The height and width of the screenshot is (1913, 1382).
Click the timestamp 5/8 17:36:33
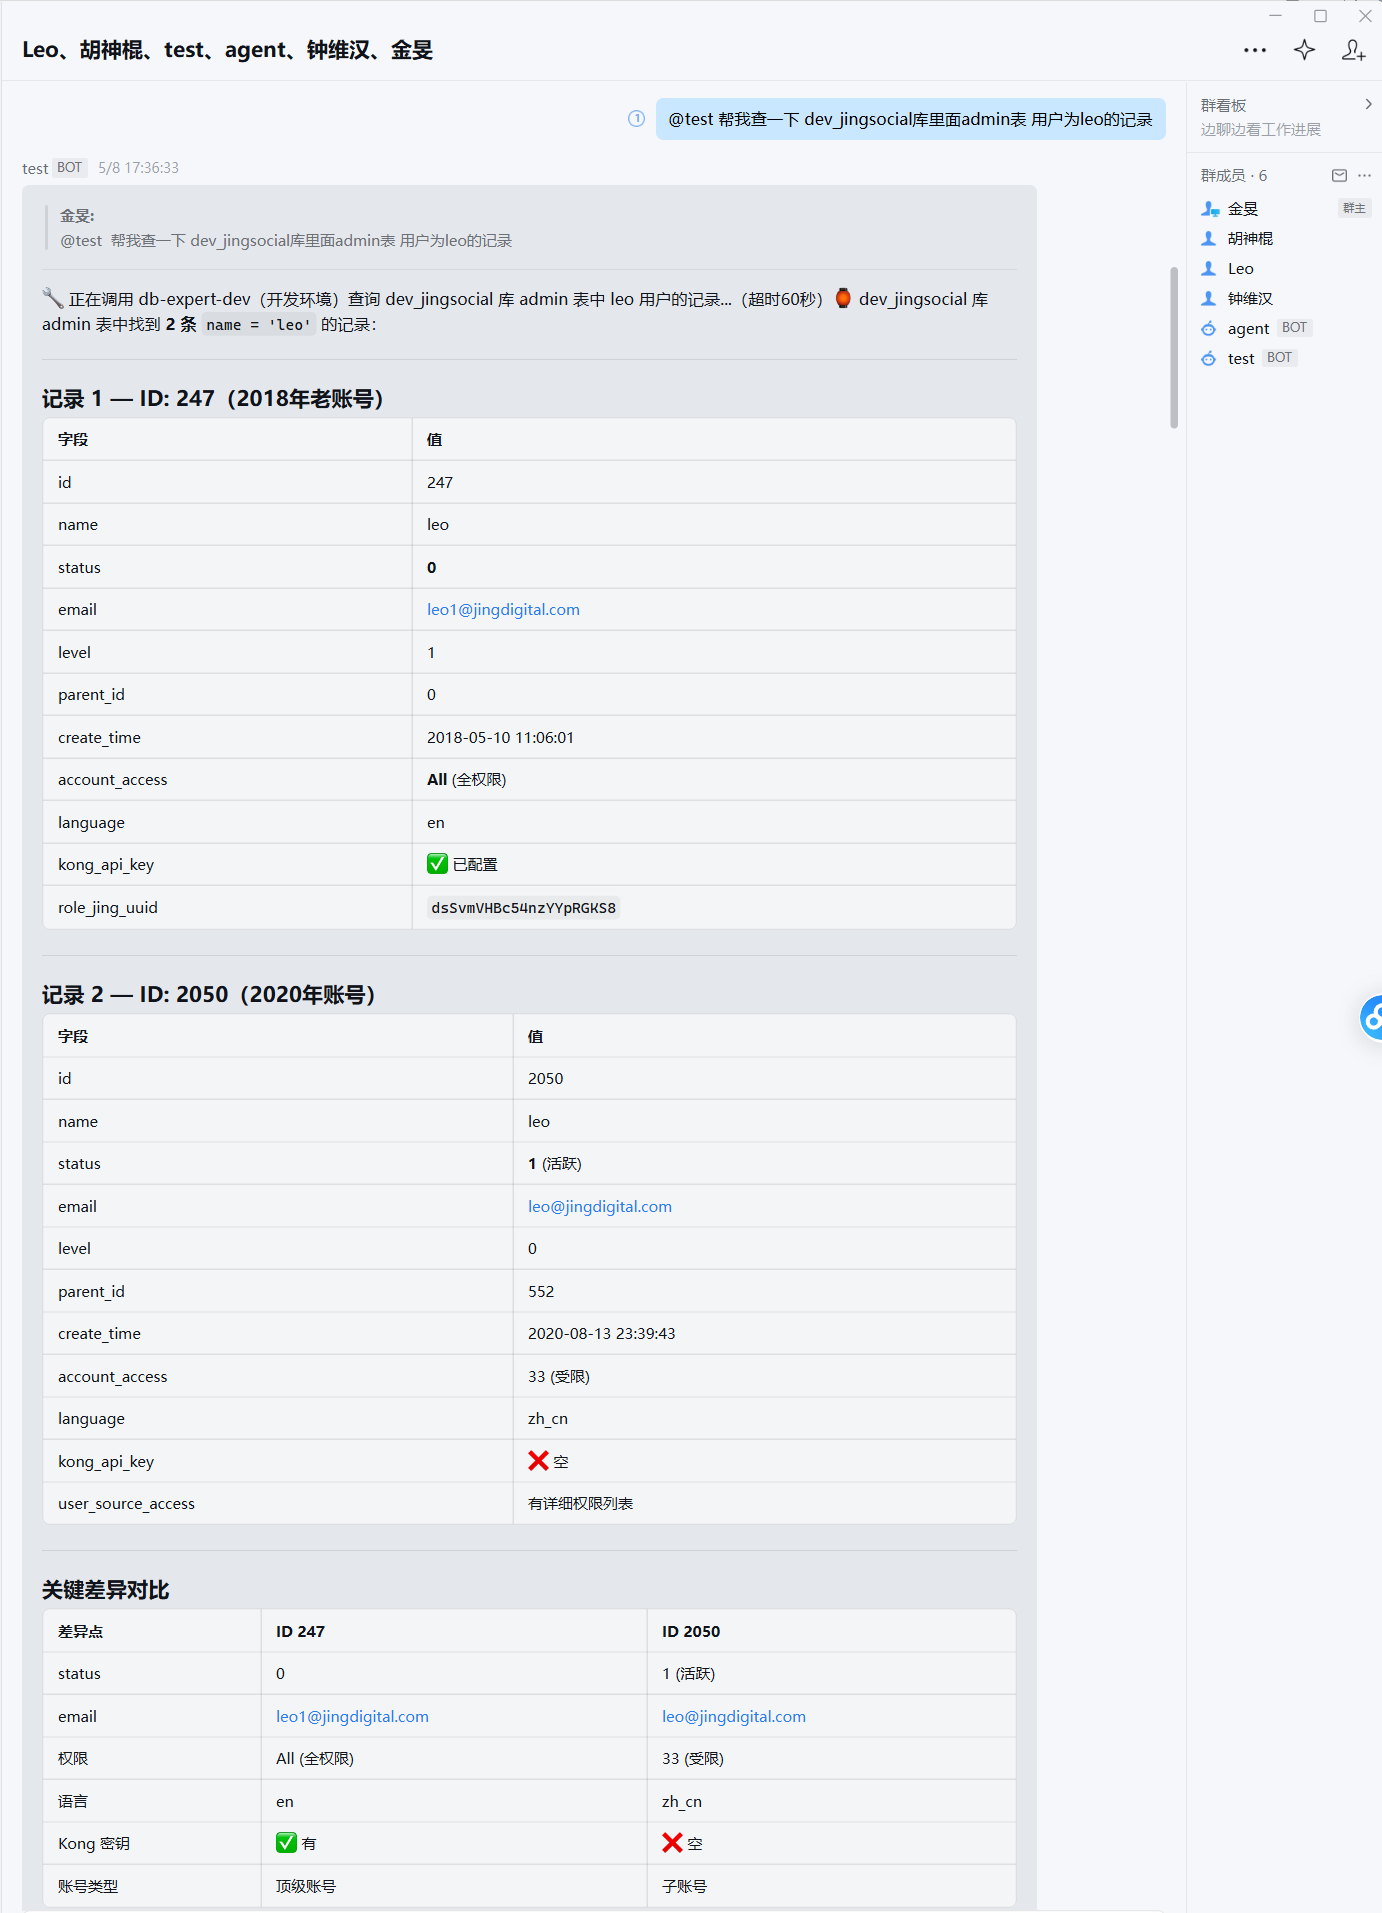coord(139,168)
